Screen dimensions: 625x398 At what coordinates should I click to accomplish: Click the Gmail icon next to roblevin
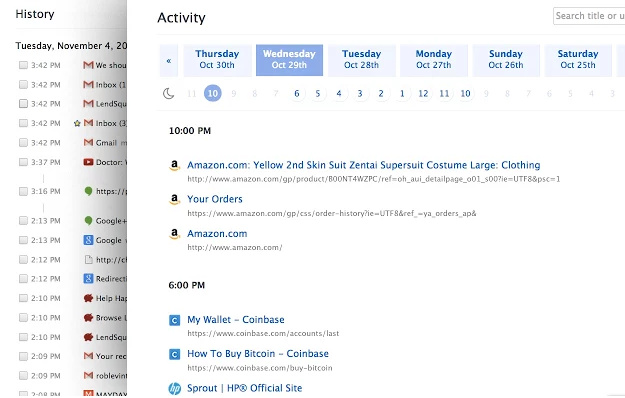pyautogui.click(x=88, y=375)
